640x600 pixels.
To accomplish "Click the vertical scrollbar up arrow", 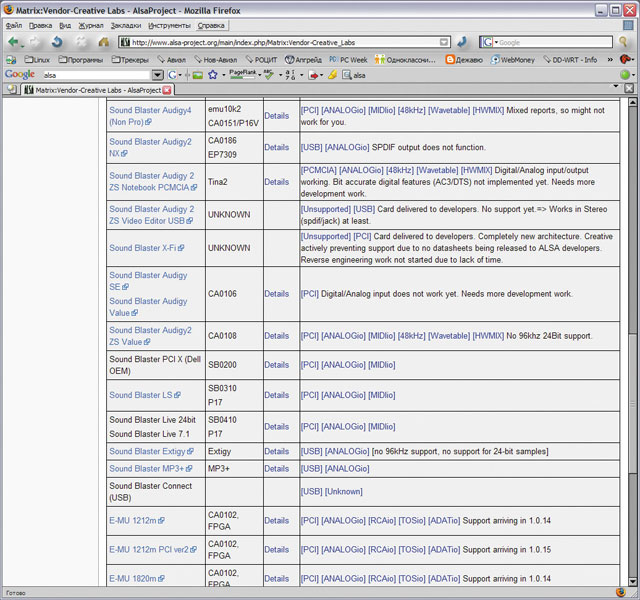I will tap(632, 102).
